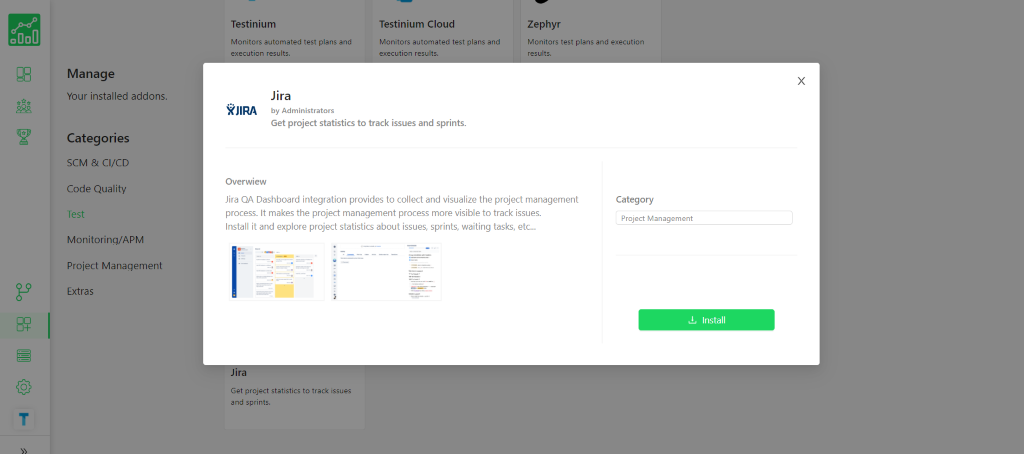Click the Jira logo in dialog header

tap(242, 110)
